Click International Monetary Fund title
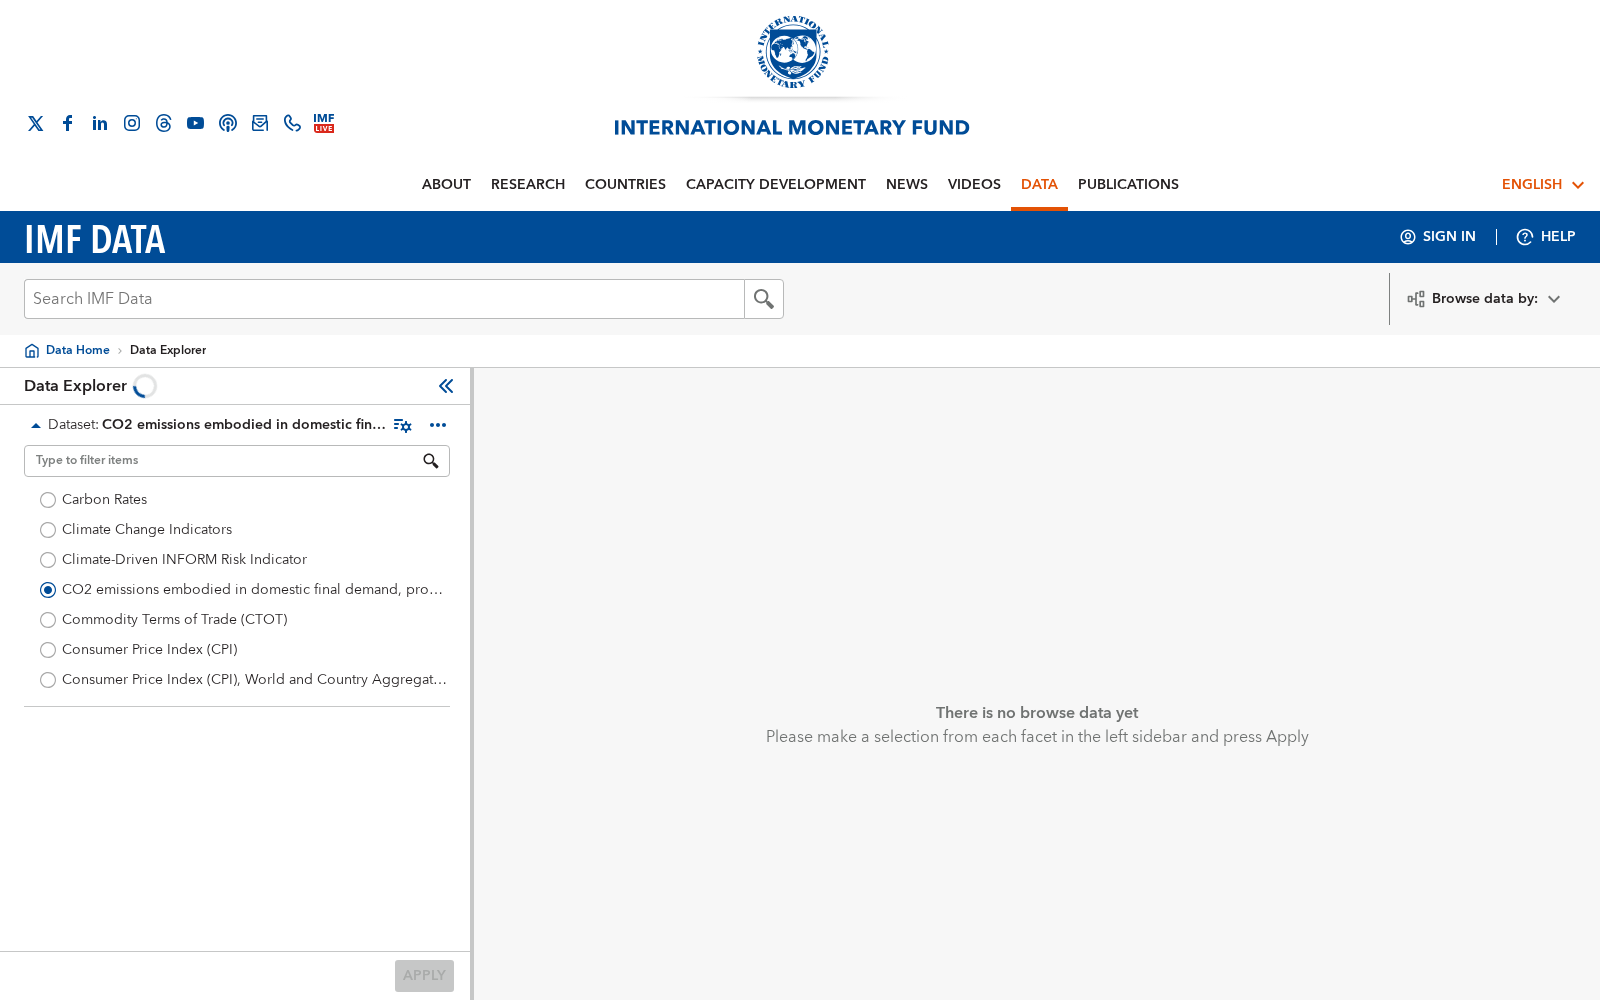The width and height of the screenshot is (1600, 1000). (792, 128)
